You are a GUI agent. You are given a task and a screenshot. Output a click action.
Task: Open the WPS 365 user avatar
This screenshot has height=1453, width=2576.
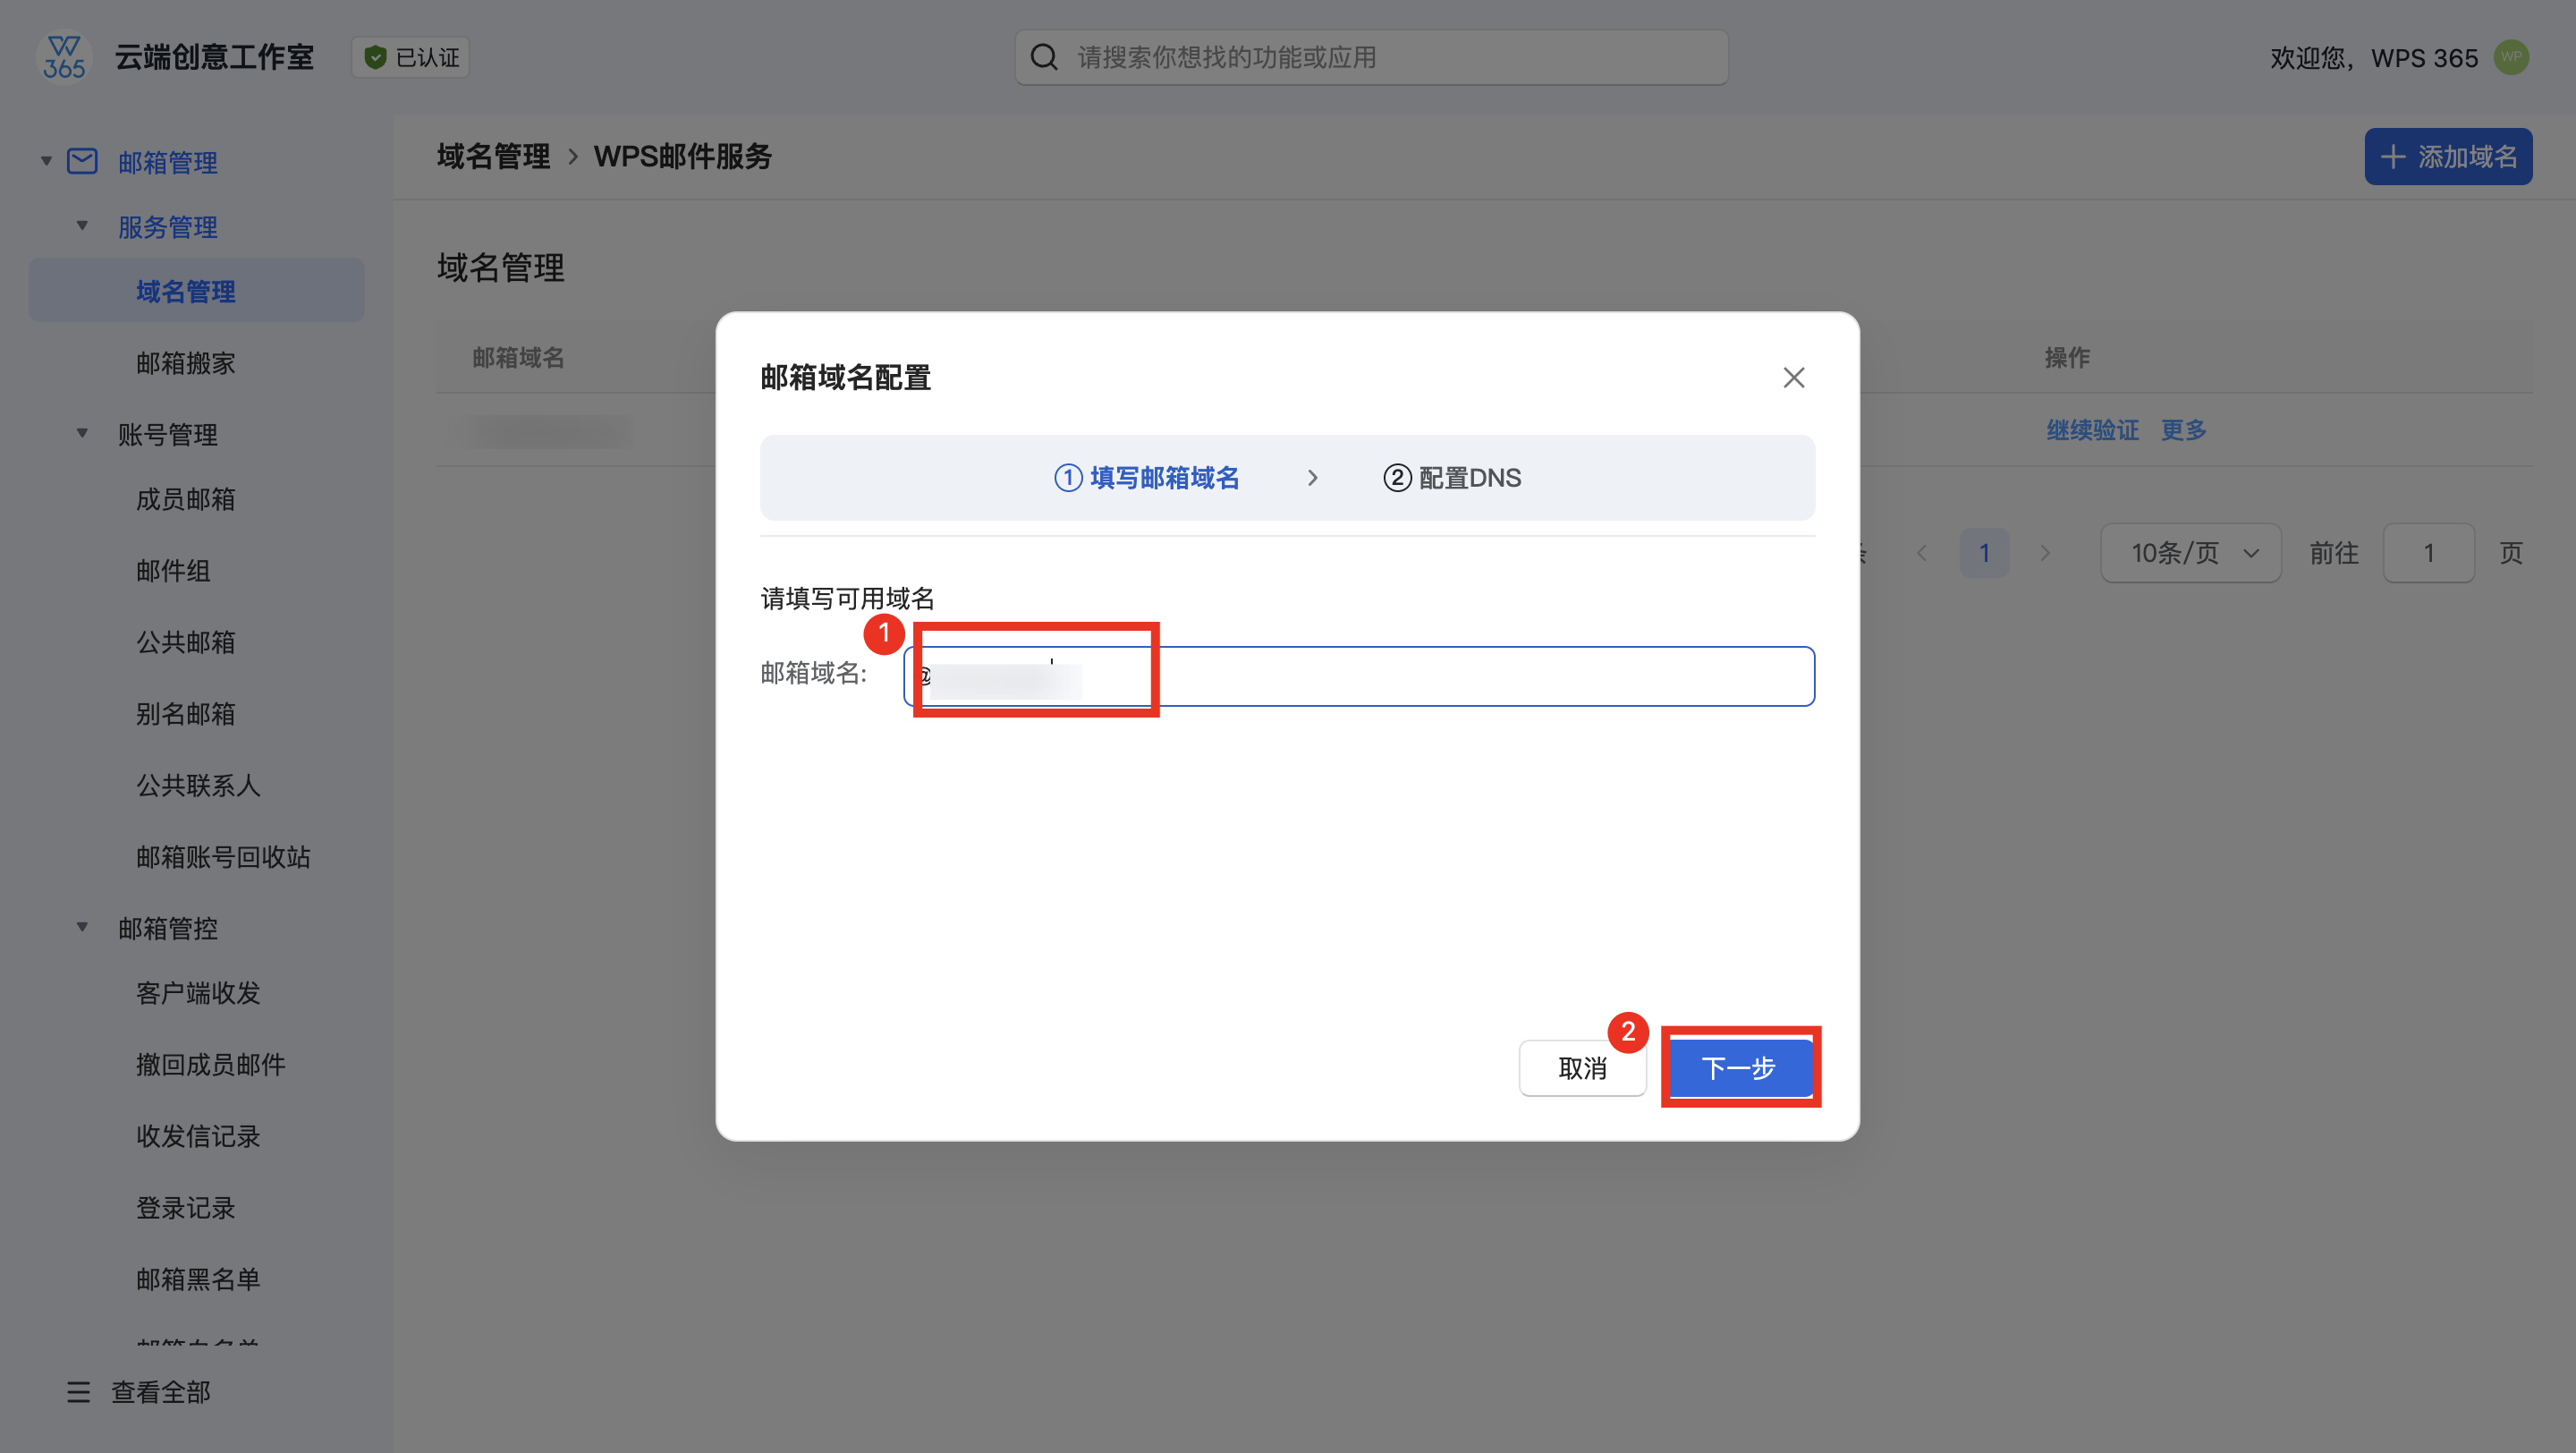coord(2511,58)
